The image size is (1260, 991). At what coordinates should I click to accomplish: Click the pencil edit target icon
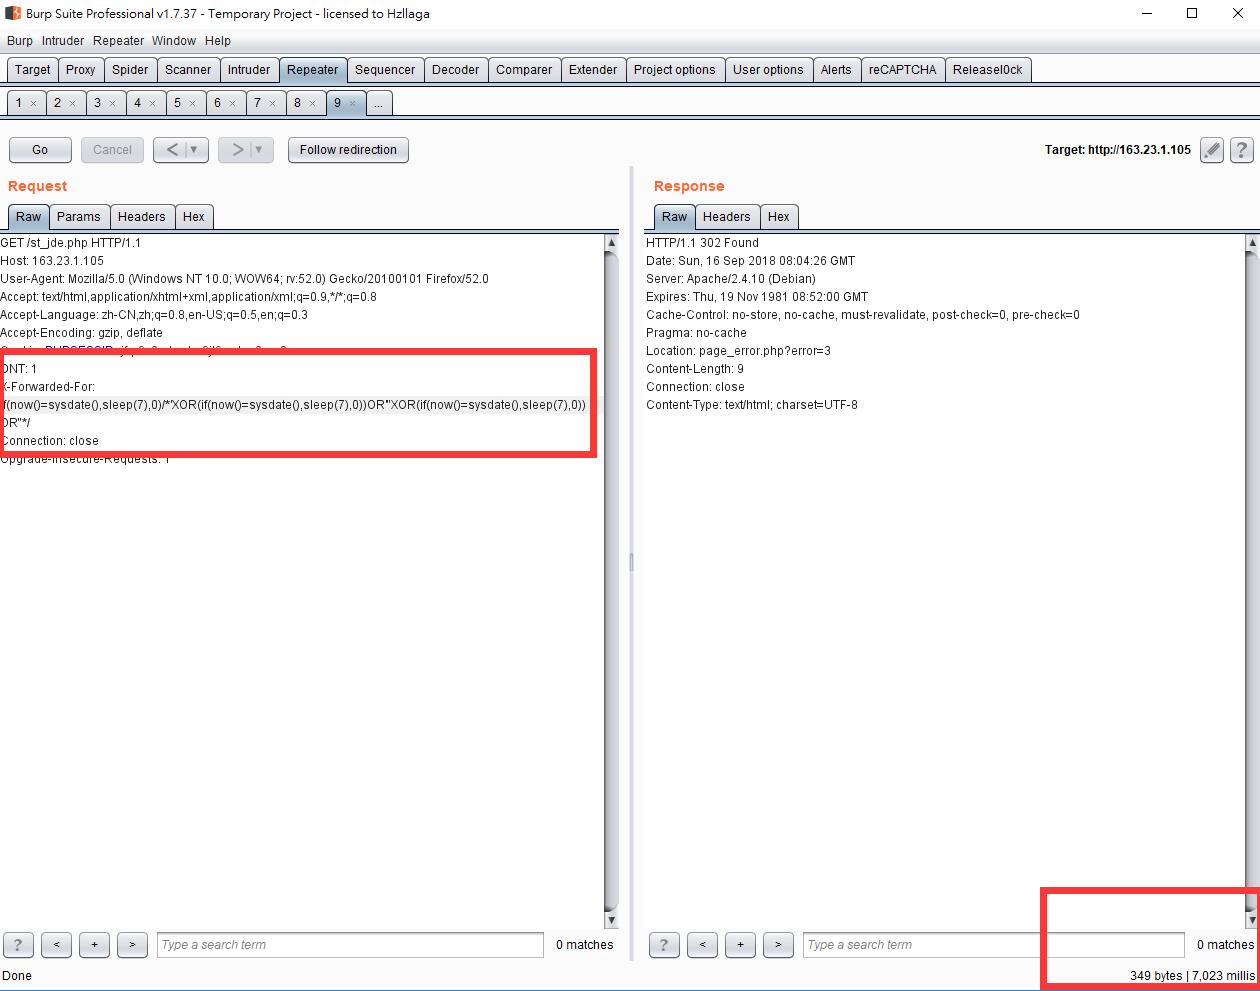click(1212, 150)
